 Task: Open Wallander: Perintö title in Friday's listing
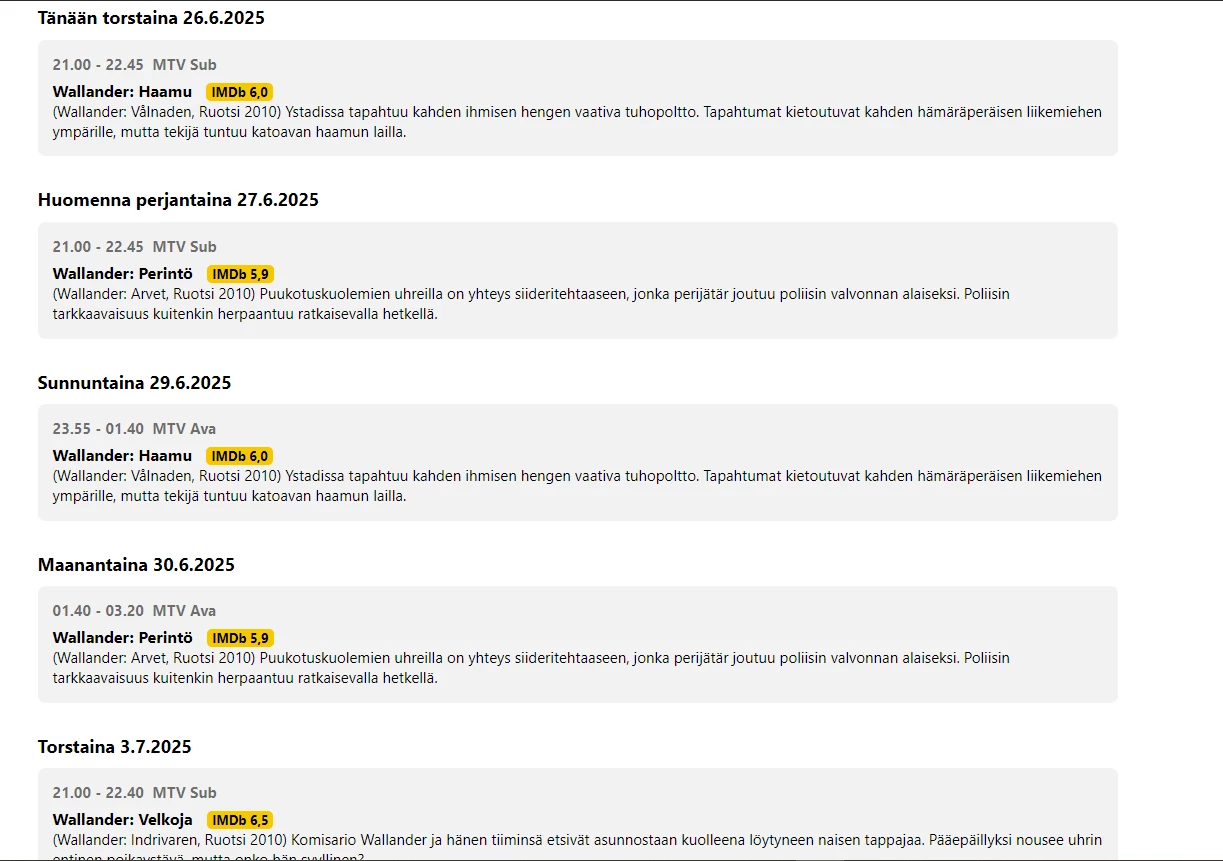[x=122, y=274]
